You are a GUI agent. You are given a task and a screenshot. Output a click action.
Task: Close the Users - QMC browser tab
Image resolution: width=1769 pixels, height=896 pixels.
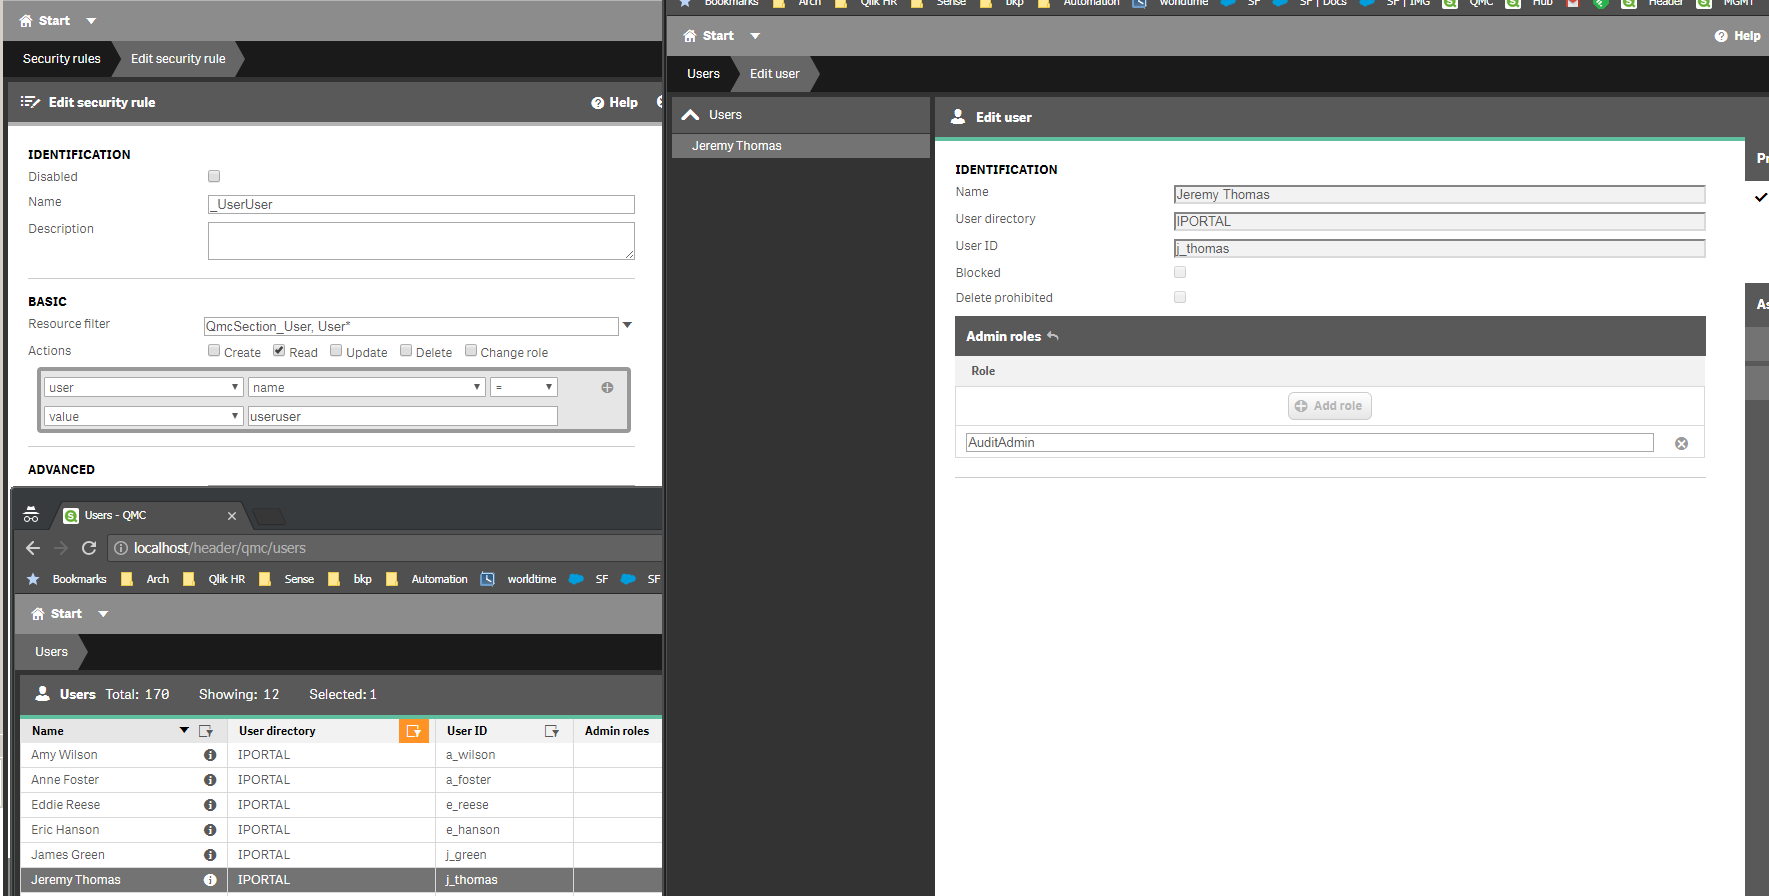tap(232, 516)
